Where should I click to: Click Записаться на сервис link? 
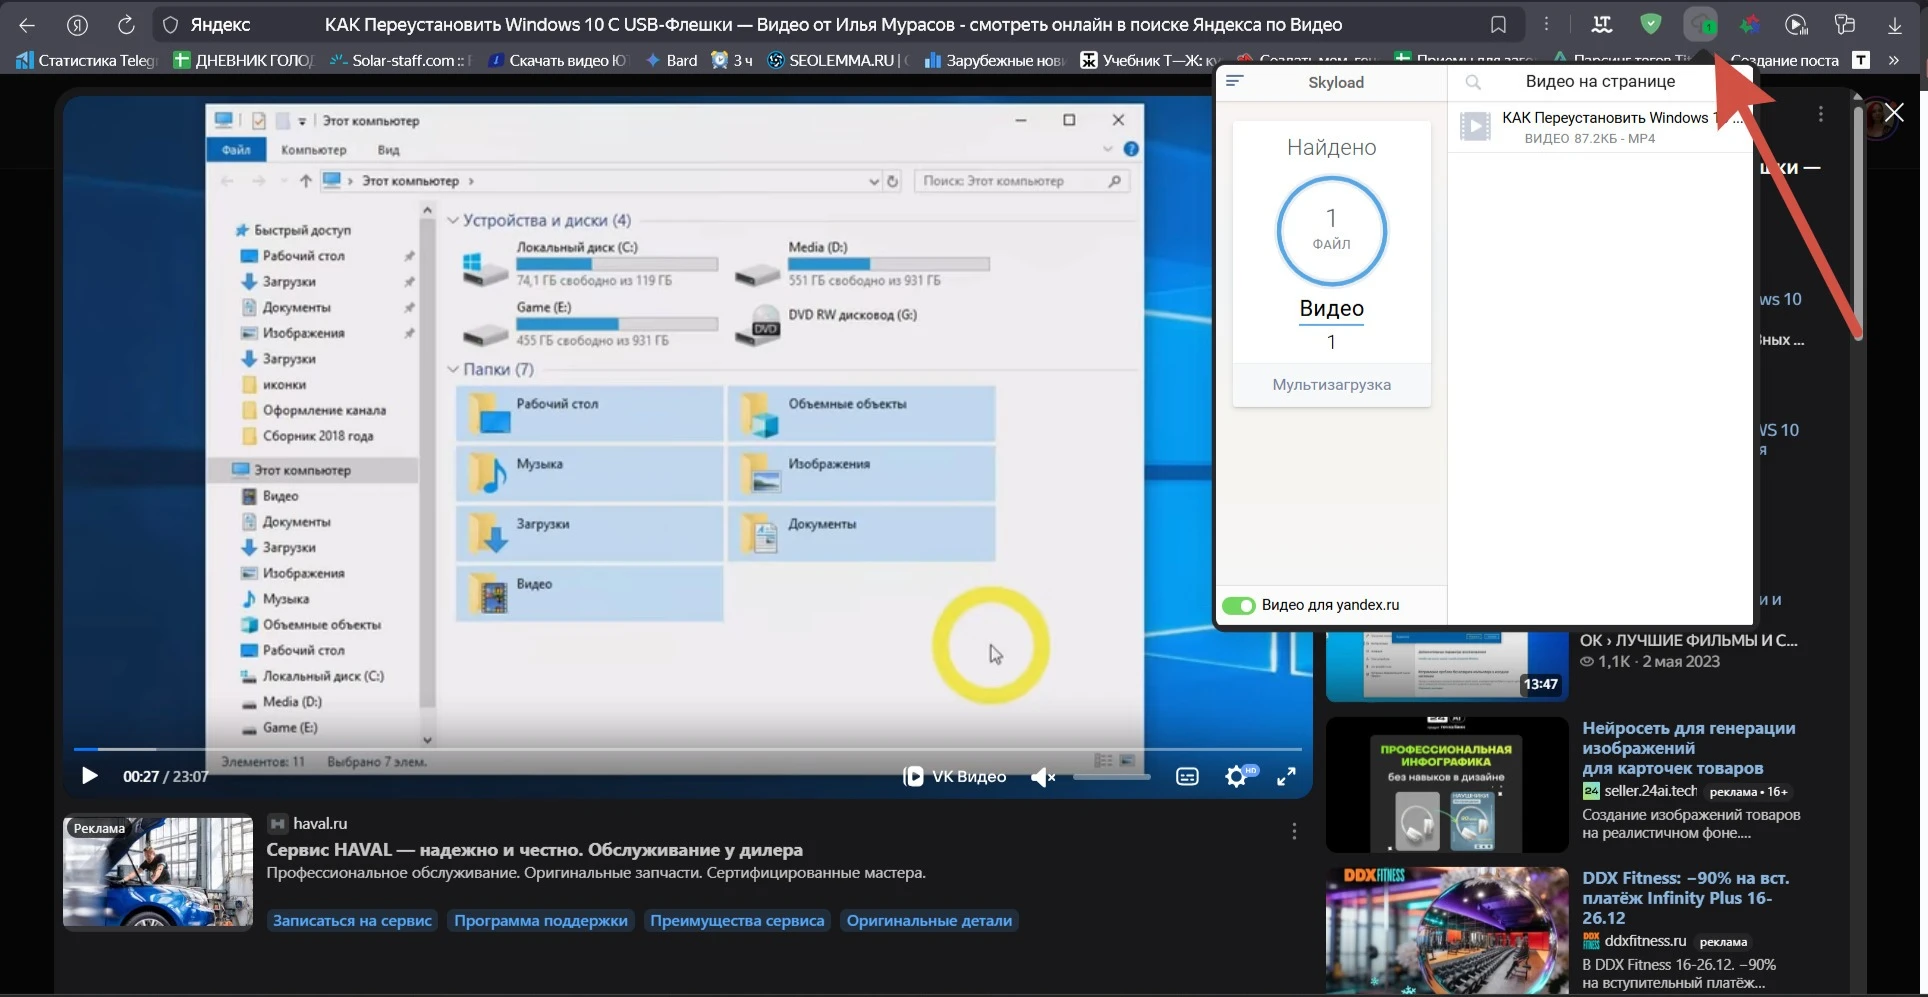tap(352, 921)
